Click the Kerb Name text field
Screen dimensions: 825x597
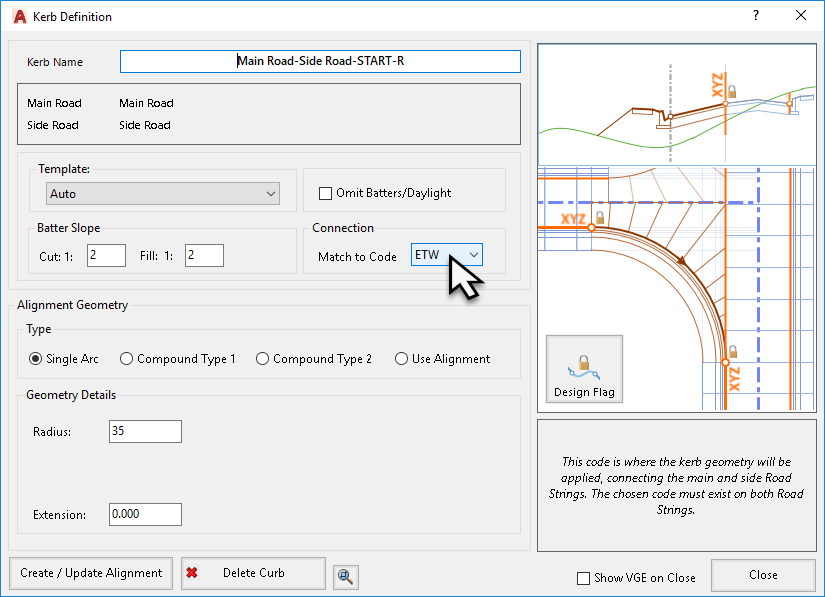(x=320, y=62)
